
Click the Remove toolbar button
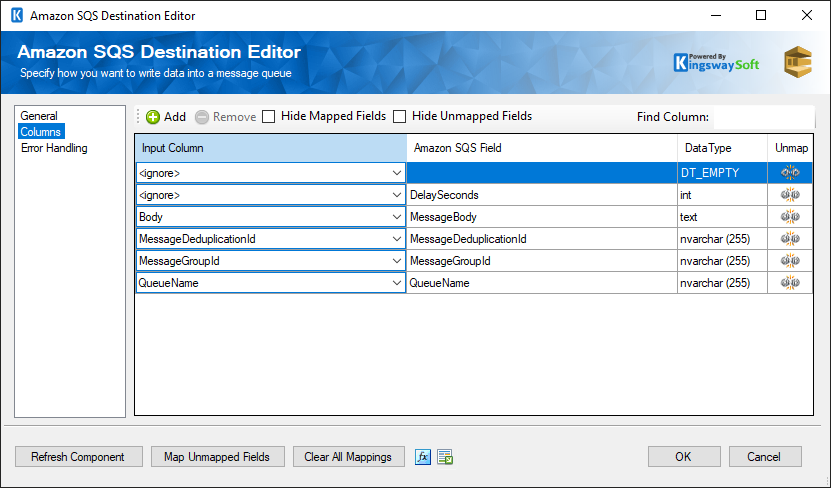(x=225, y=117)
